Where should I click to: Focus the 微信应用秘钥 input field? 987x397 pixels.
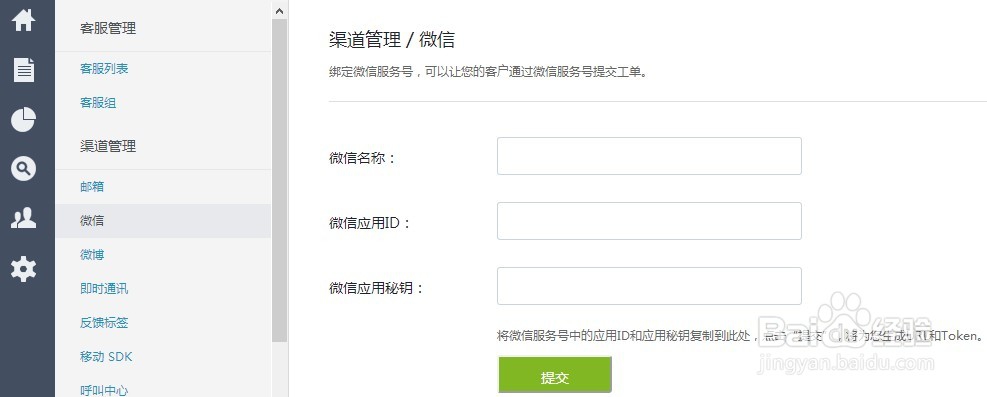pyautogui.click(x=649, y=286)
